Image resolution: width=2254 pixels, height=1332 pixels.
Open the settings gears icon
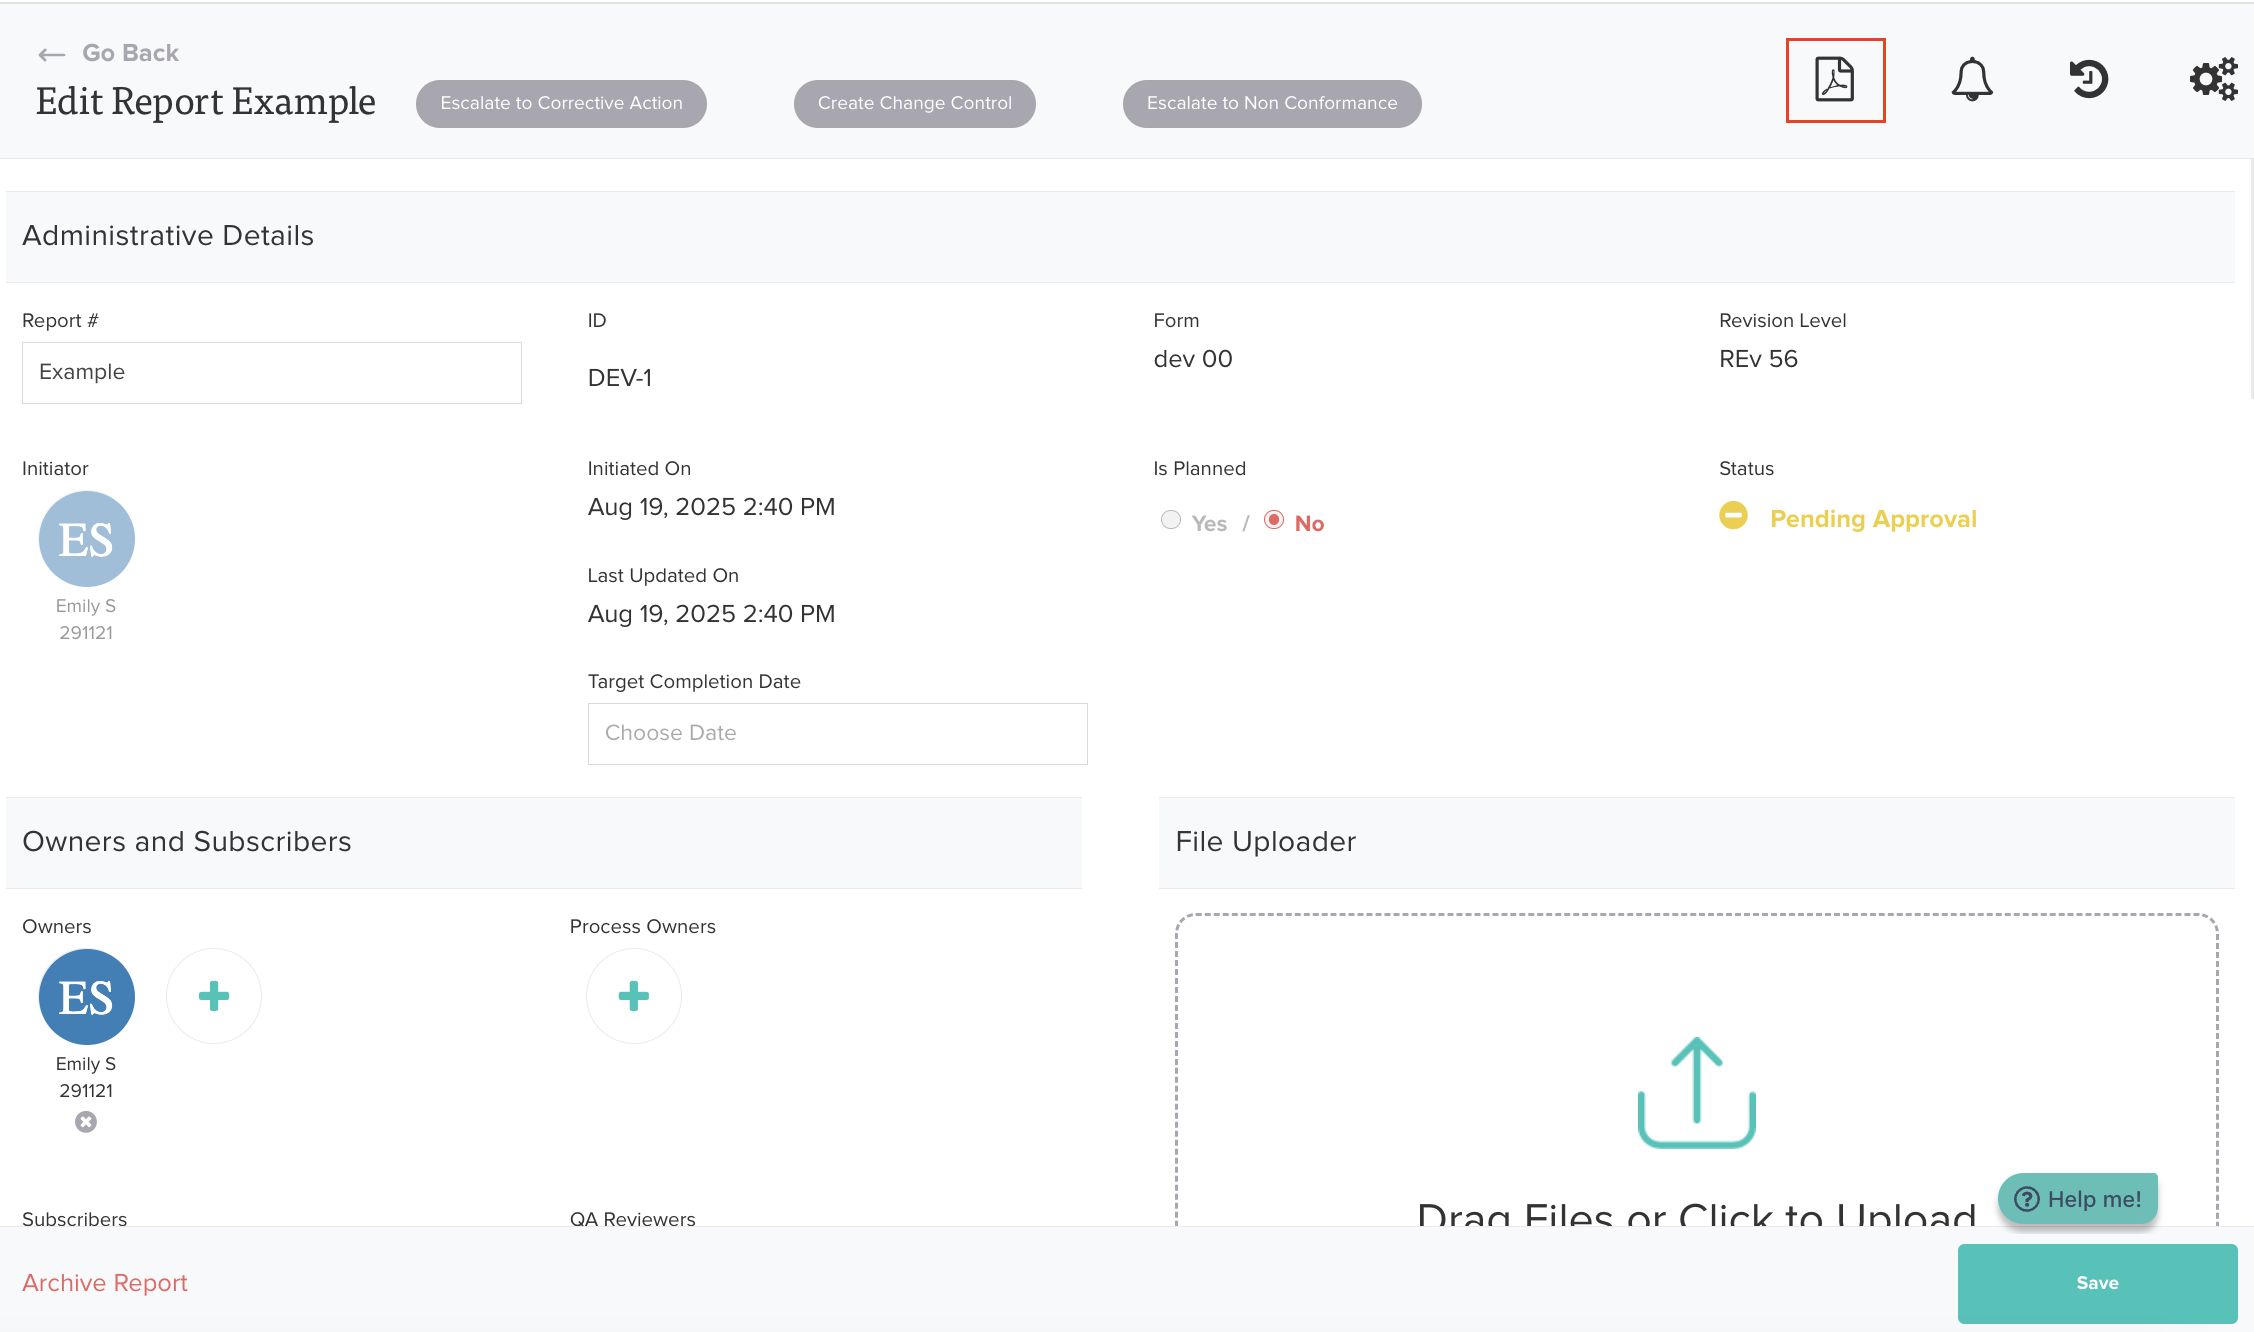[2212, 79]
